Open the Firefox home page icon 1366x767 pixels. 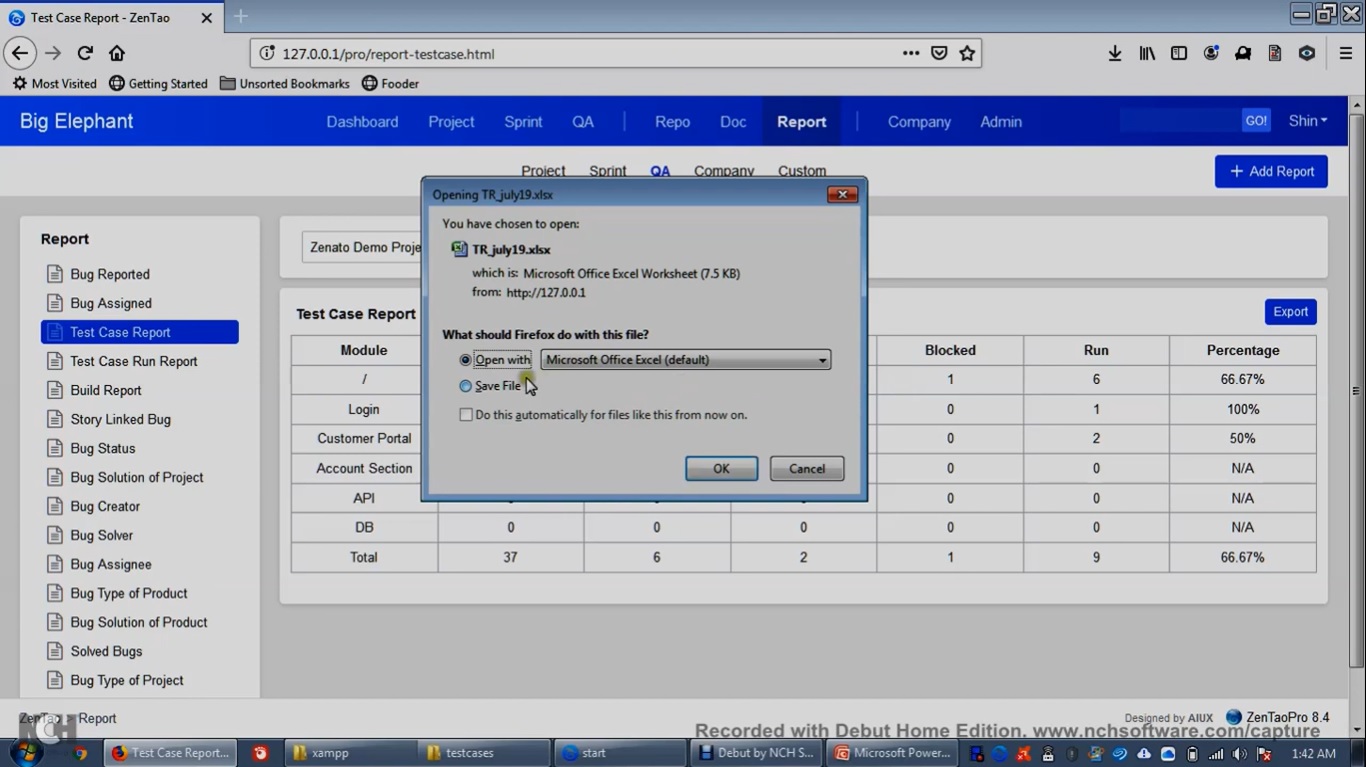click(x=117, y=53)
